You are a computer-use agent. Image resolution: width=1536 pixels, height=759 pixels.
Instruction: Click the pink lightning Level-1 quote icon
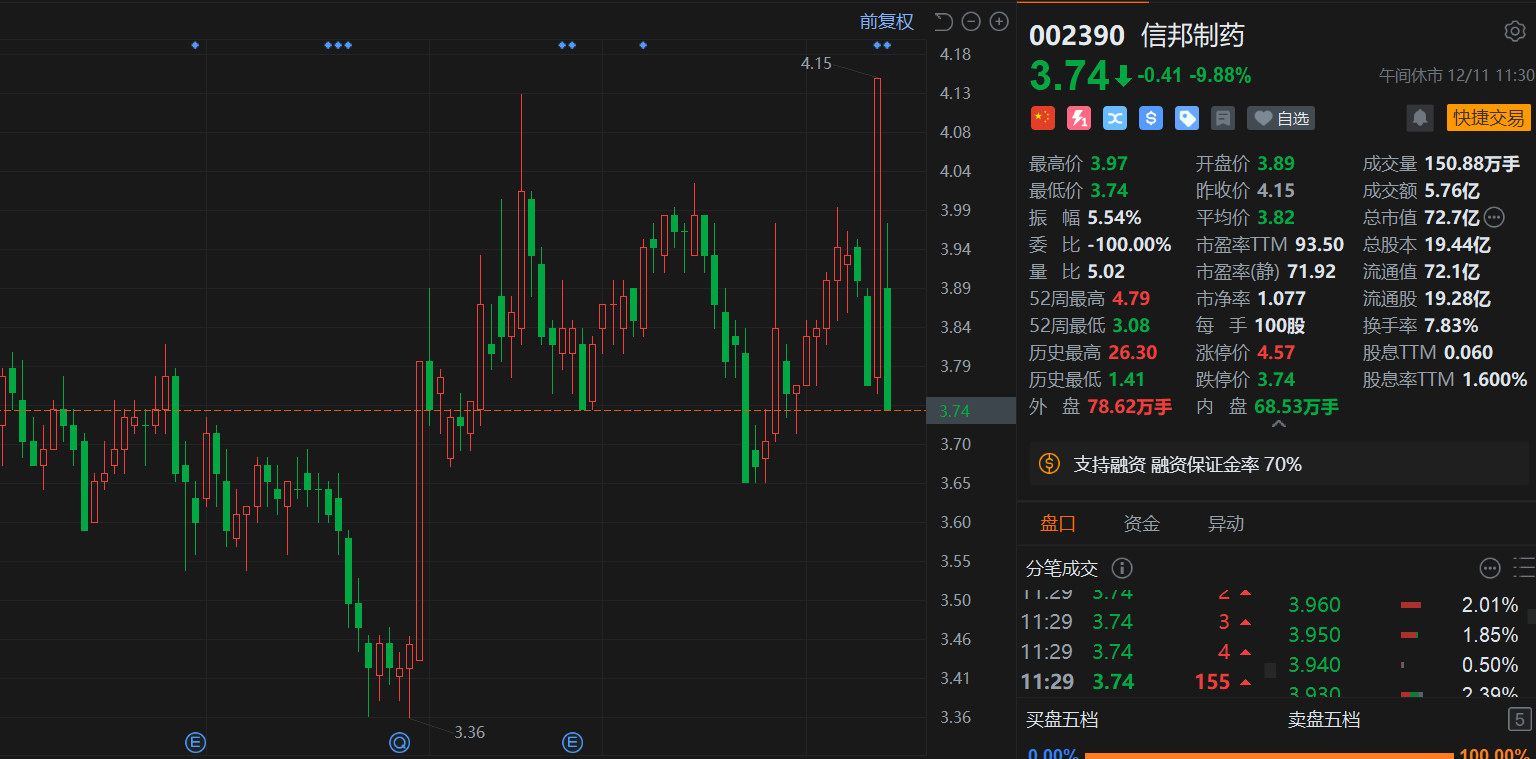pyautogui.click(x=1079, y=118)
